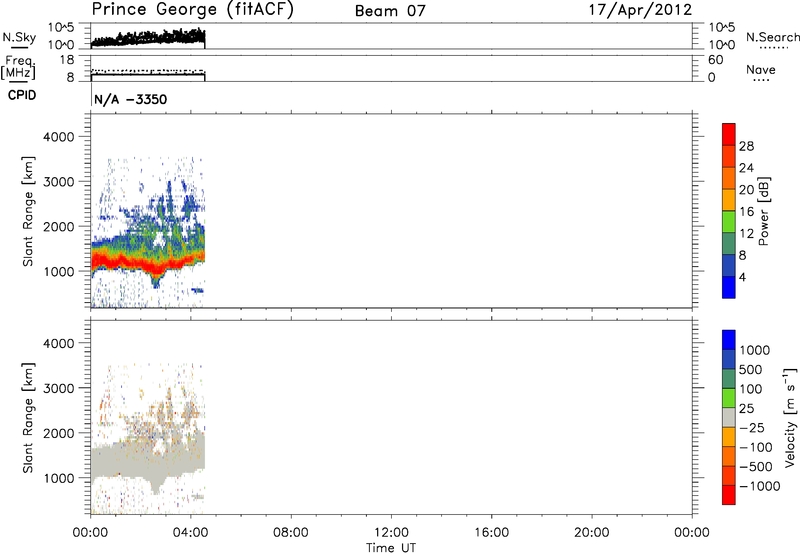This screenshot has width=800, height=554.
Task: Click the 'Time UT' axis title
Action: click(x=391, y=548)
